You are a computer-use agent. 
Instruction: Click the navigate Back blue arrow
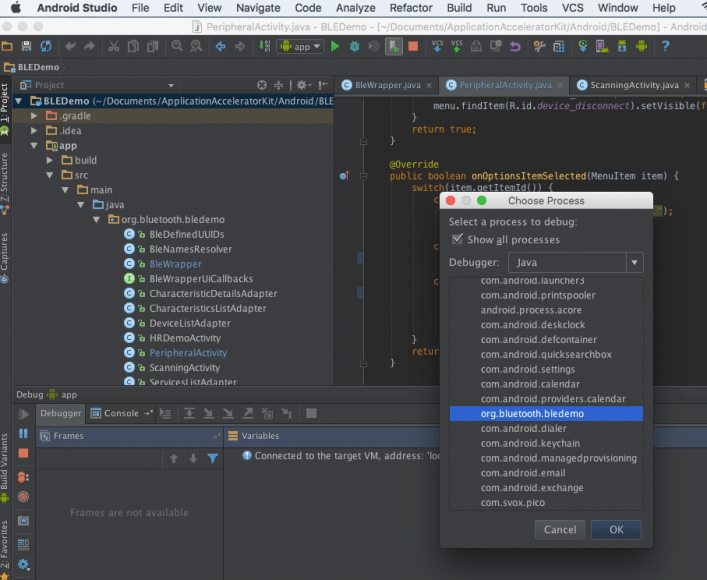[220, 46]
